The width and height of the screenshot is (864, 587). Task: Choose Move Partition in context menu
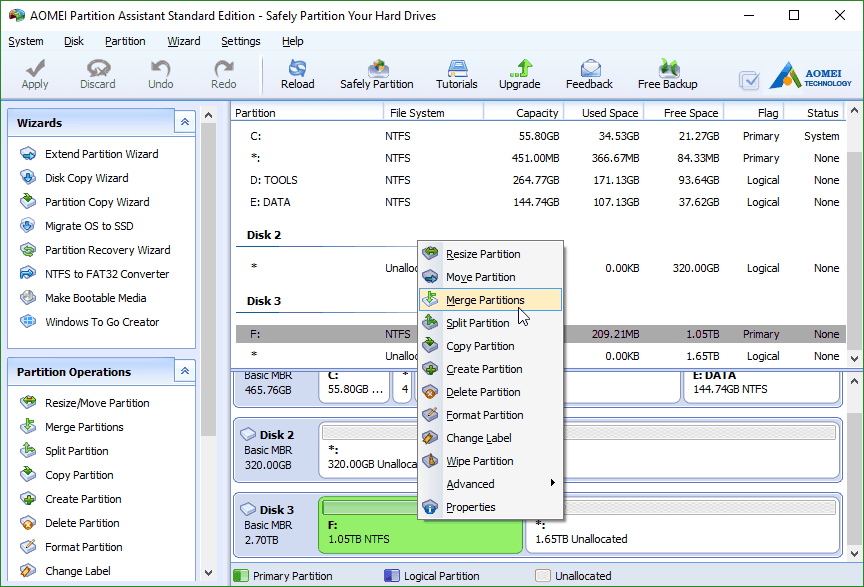click(490, 277)
